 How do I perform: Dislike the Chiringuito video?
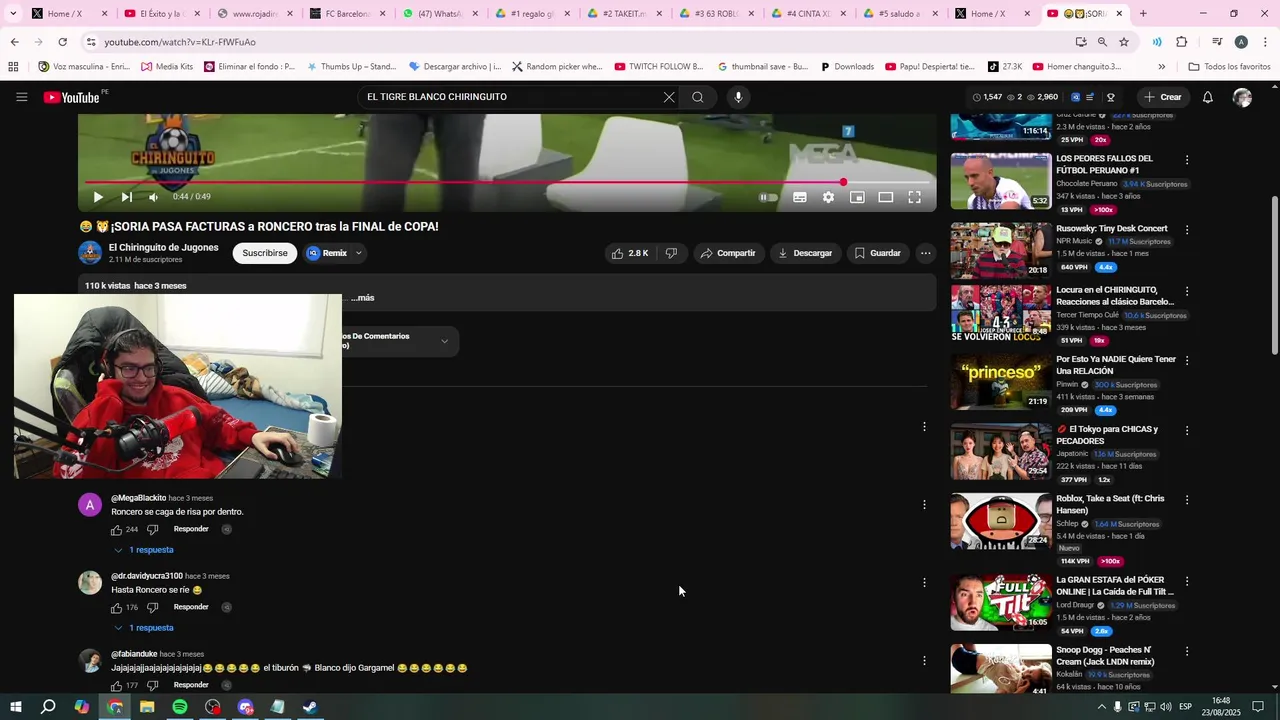tap(672, 253)
